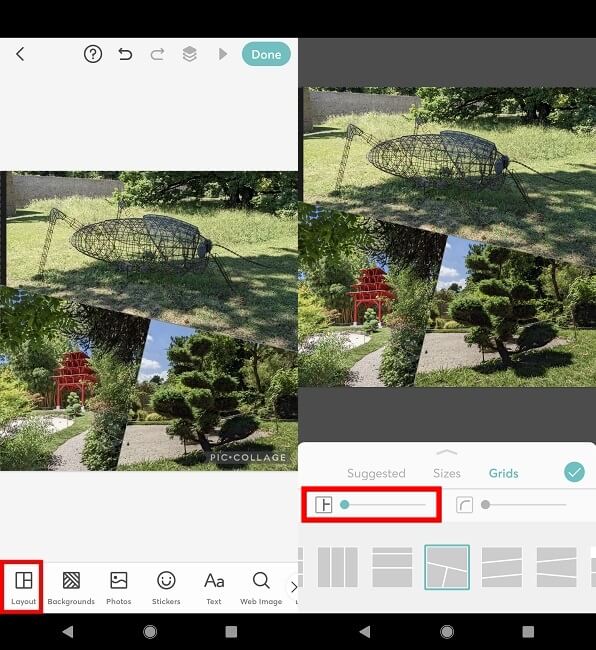596x650 pixels.
Task: Tap Android recents button on left screen
Action: point(231,631)
